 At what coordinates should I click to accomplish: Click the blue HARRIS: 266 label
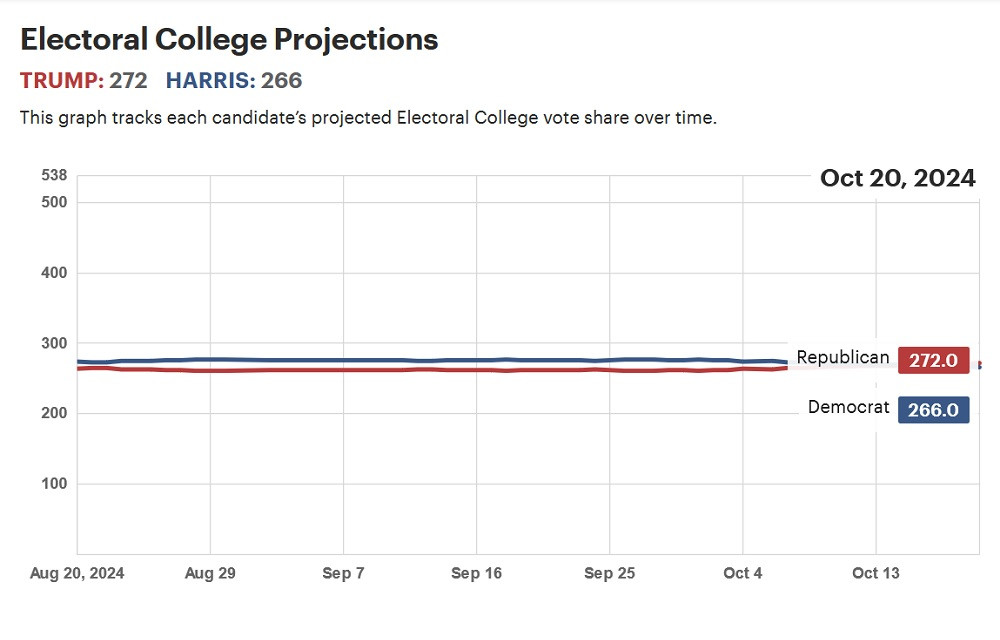point(234,81)
